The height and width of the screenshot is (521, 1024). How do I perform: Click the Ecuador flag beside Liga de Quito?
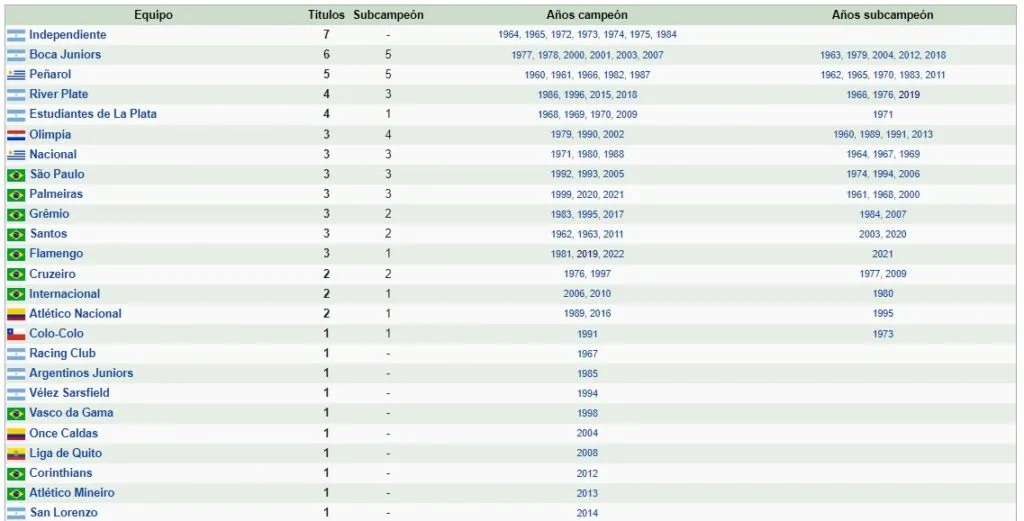click(x=16, y=454)
